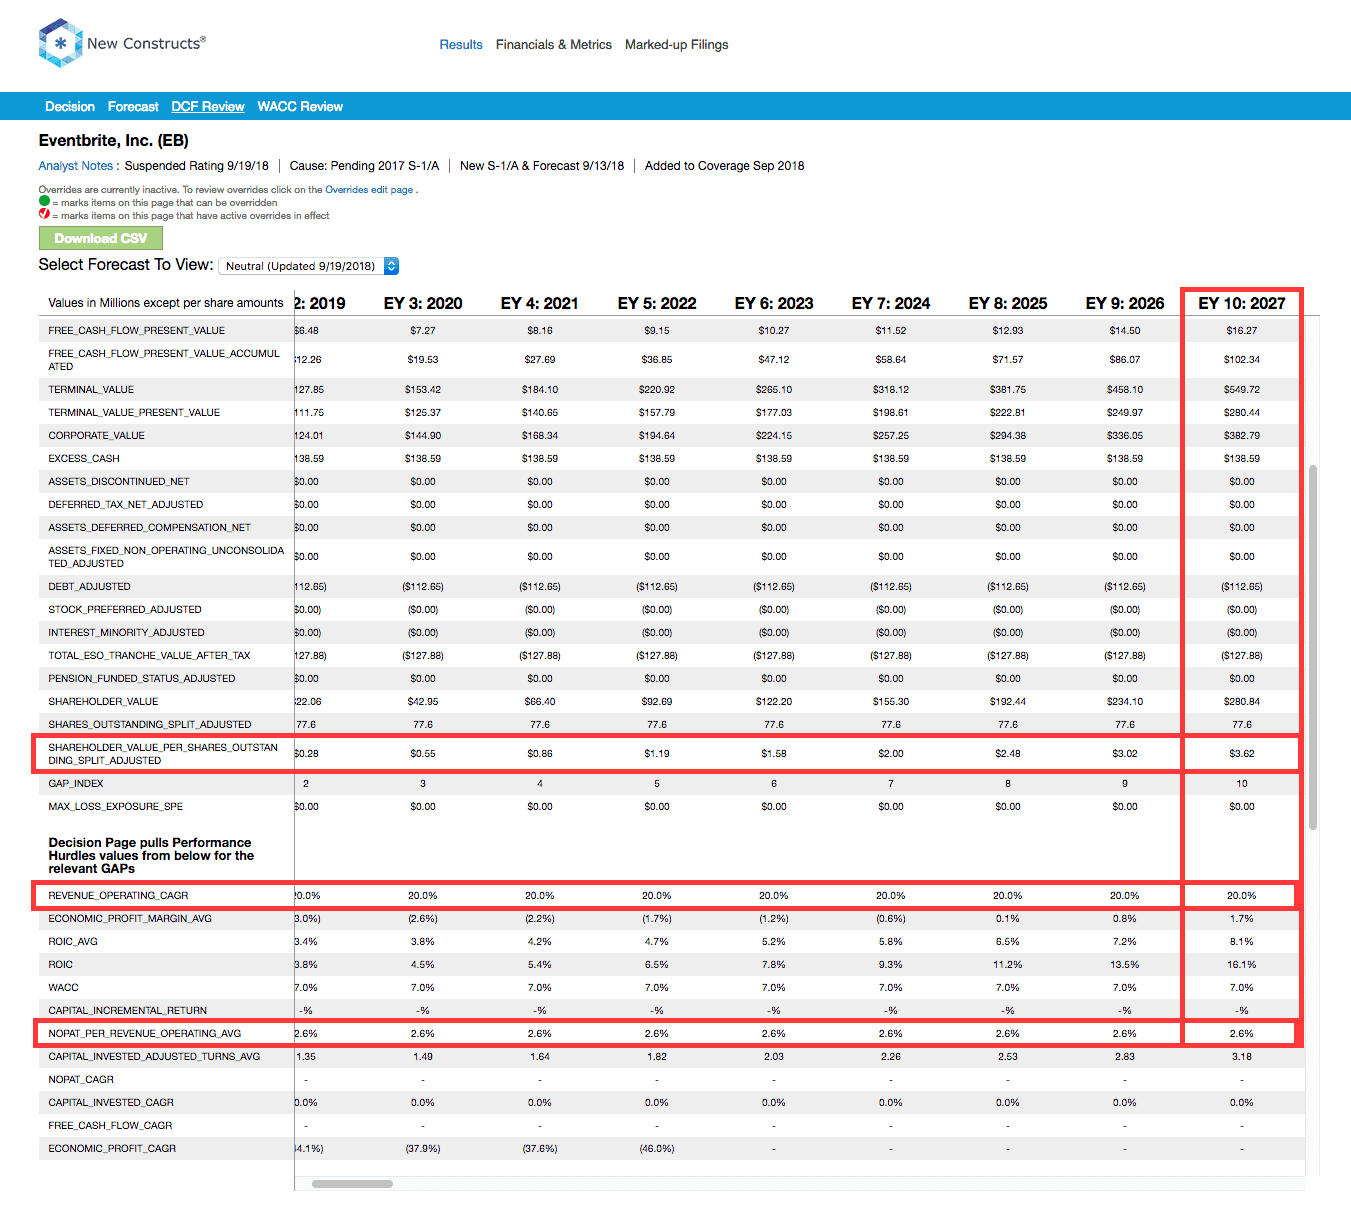Click the Download CSV button
Viewport: 1351px width, 1209px height.
tap(101, 238)
